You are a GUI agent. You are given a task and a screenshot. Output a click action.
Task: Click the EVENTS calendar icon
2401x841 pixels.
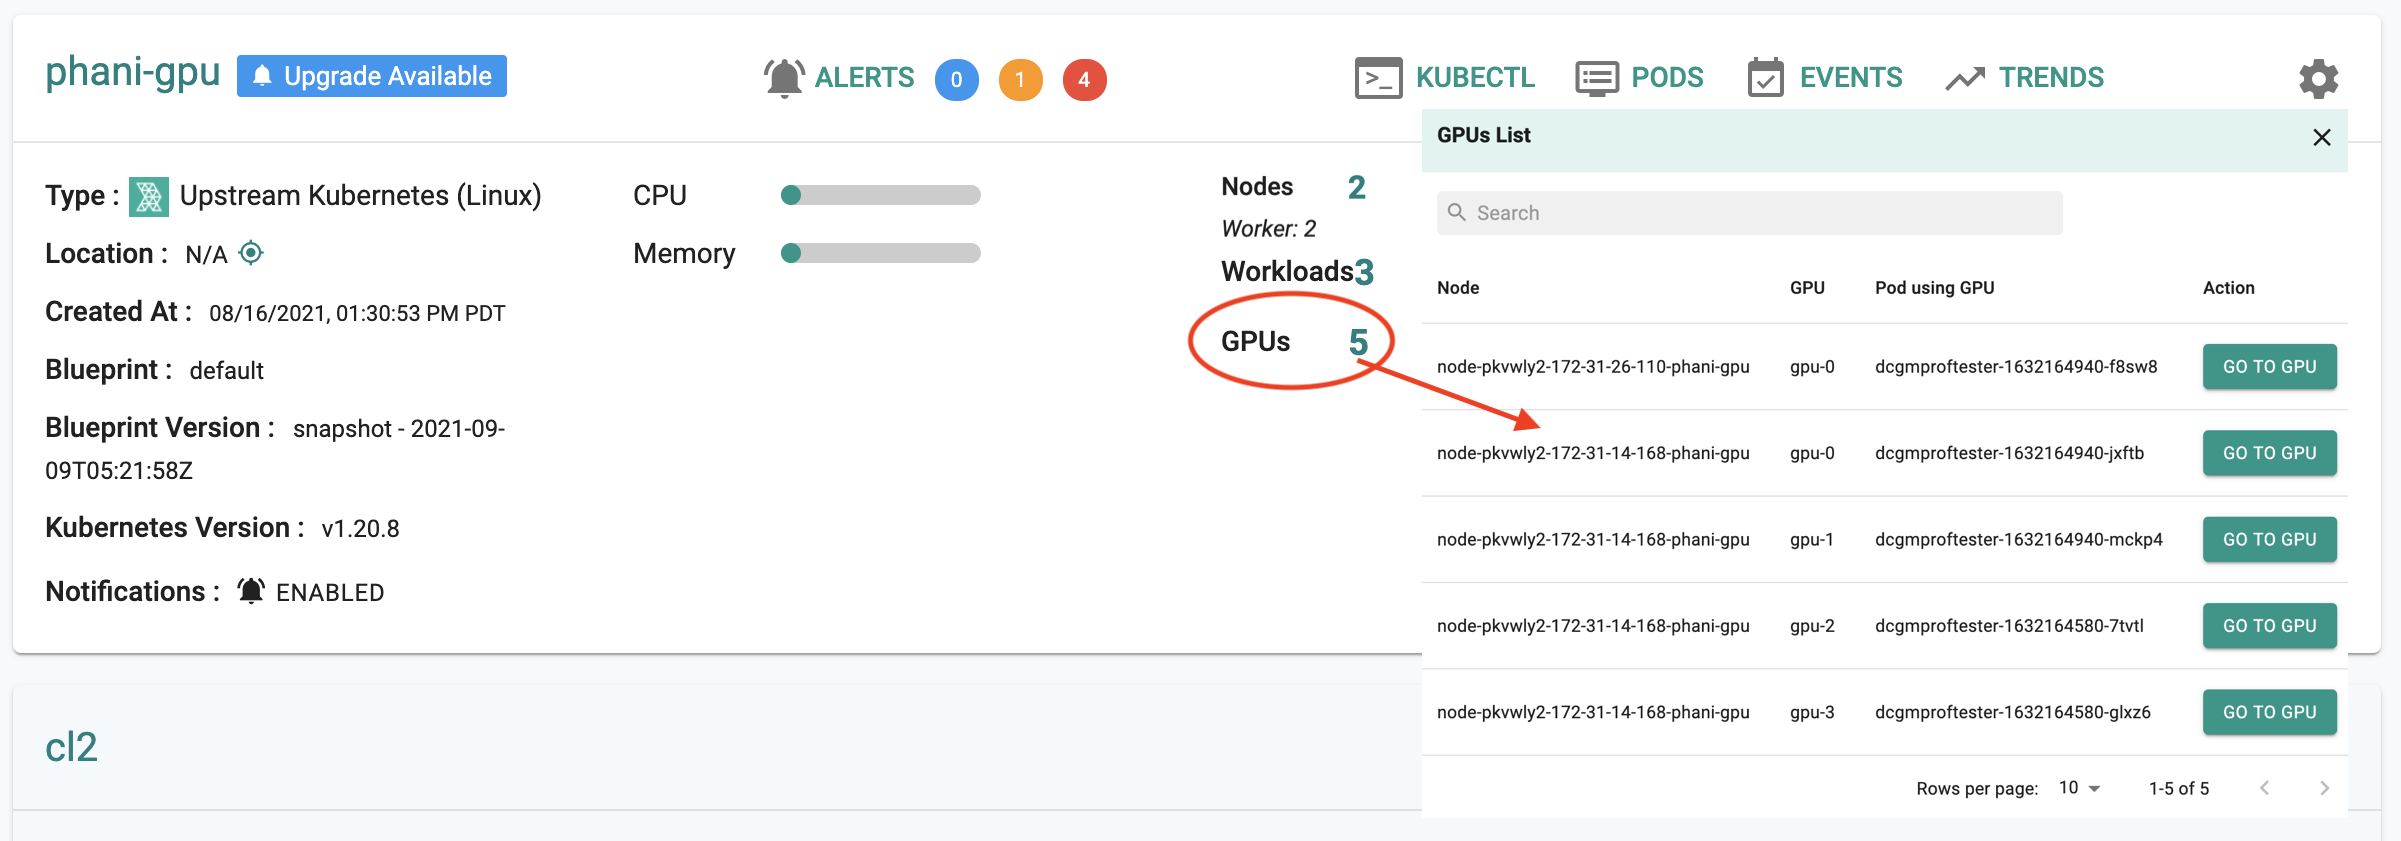[1765, 77]
